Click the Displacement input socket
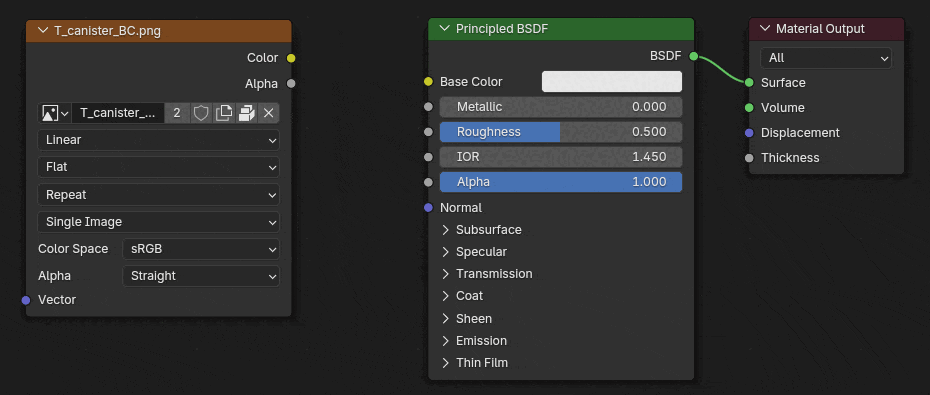 click(x=750, y=133)
